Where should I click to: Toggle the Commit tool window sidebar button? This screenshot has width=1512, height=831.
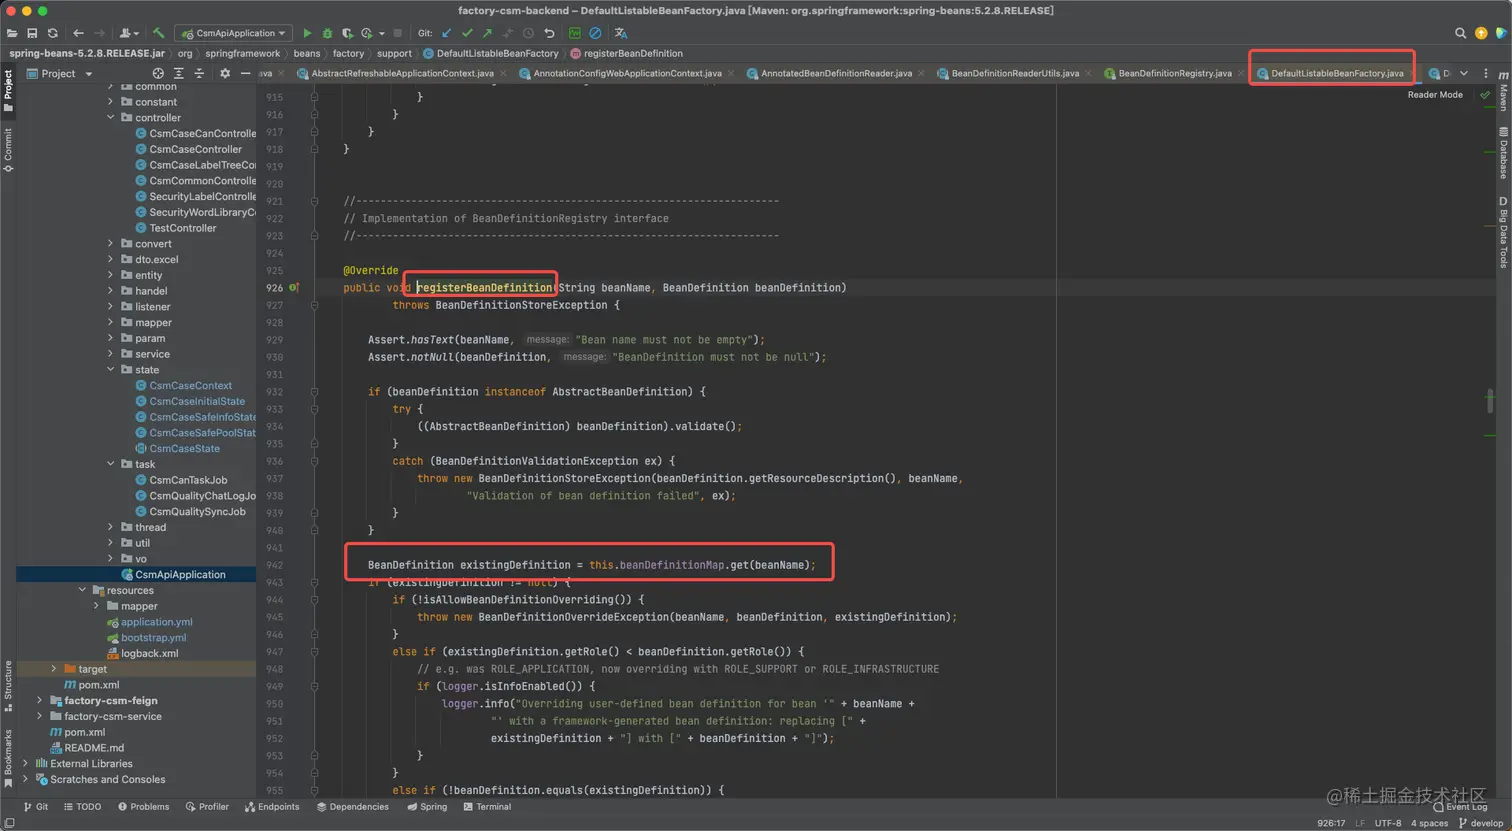point(8,150)
